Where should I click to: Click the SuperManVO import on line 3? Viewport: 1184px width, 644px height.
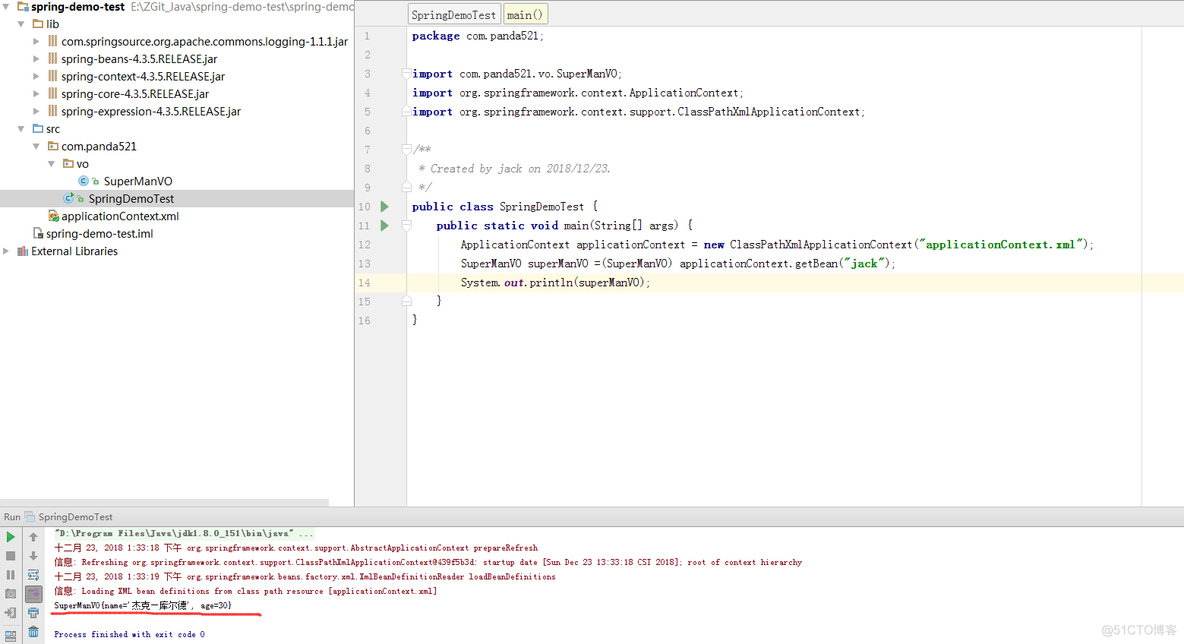point(516,74)
